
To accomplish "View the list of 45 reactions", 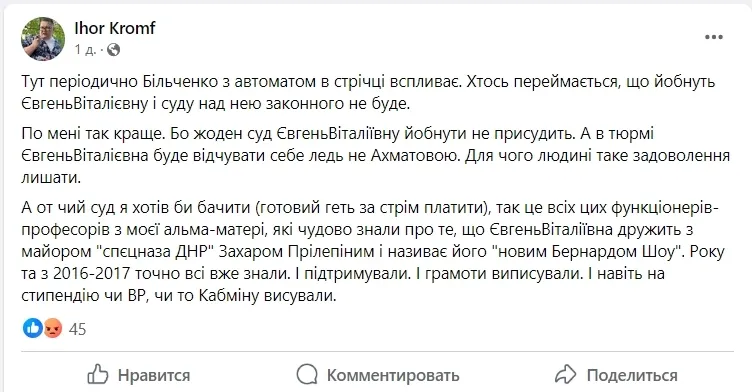I will pos(77,329).
